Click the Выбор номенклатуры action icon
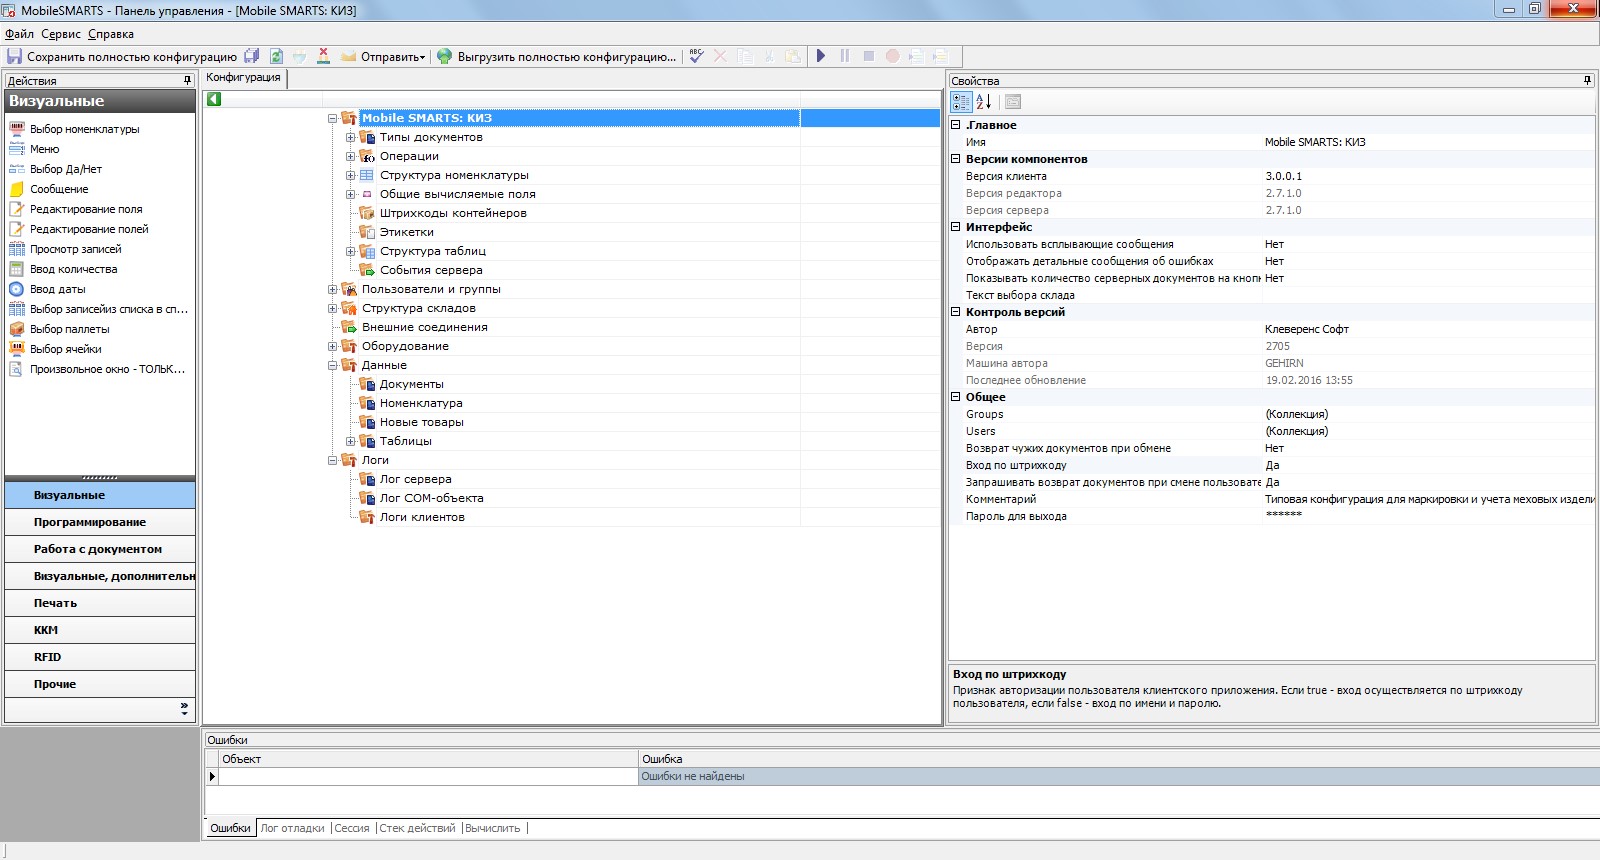Screen dimensions: 1600x860 click(x=17, y=129)
